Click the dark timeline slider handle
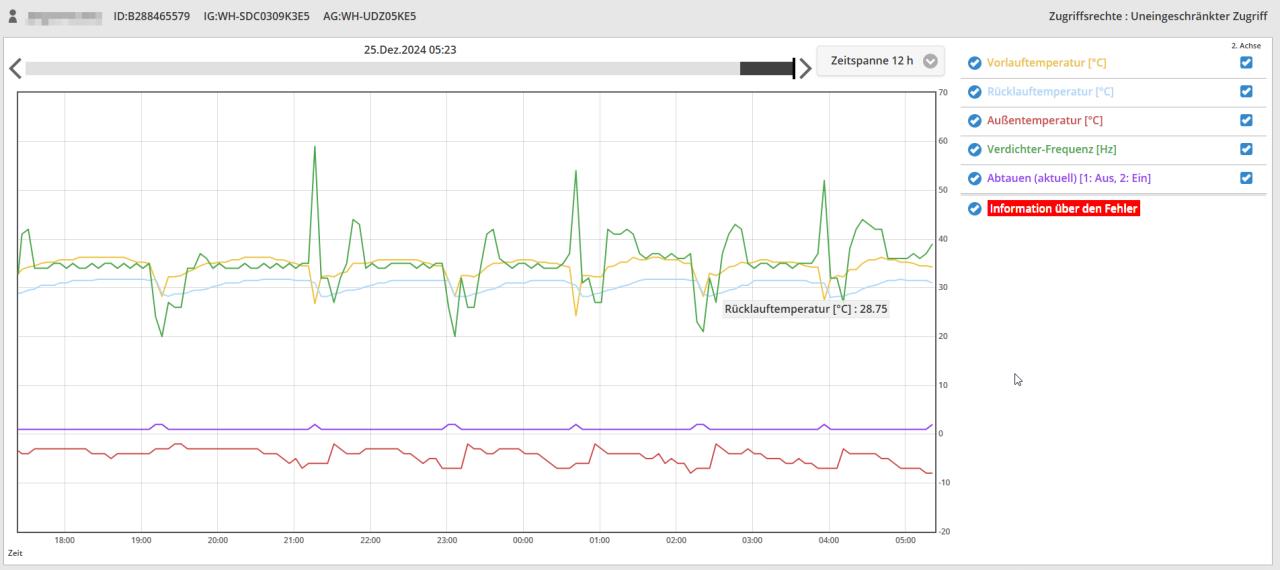Viewport: 1280px width, 570px height. click(767, 68)
